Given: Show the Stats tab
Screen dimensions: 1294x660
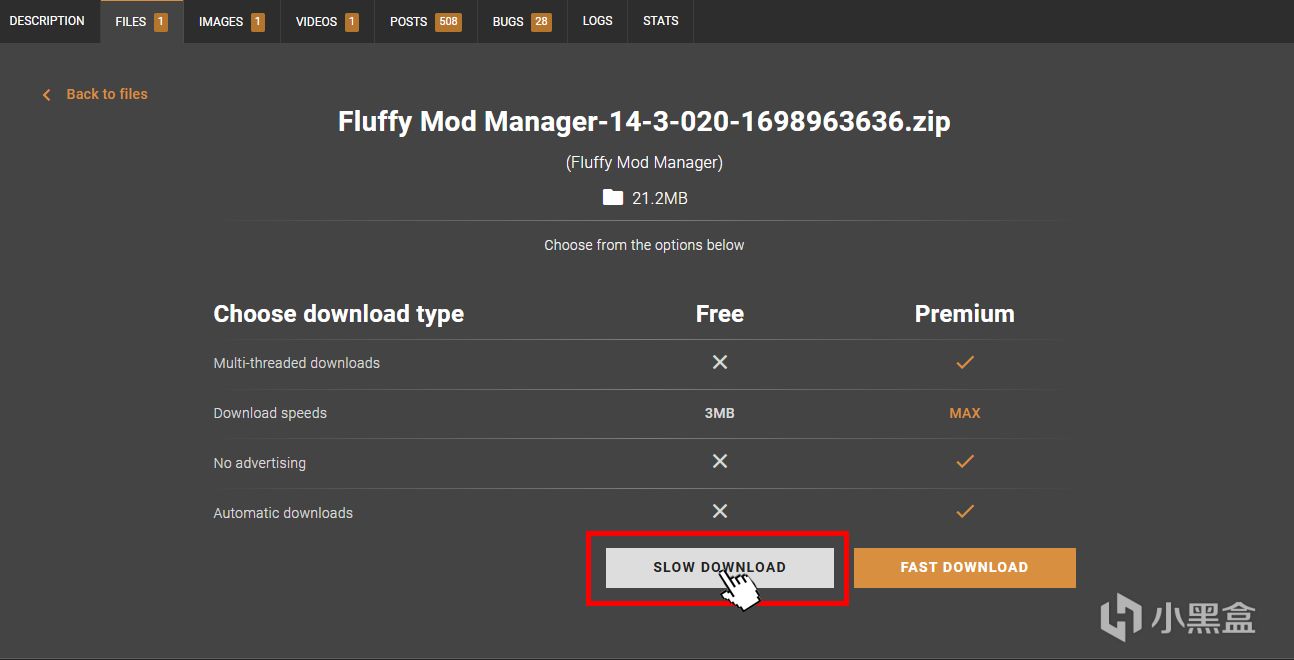Looking at the screenshot, I should coord(661,21).
